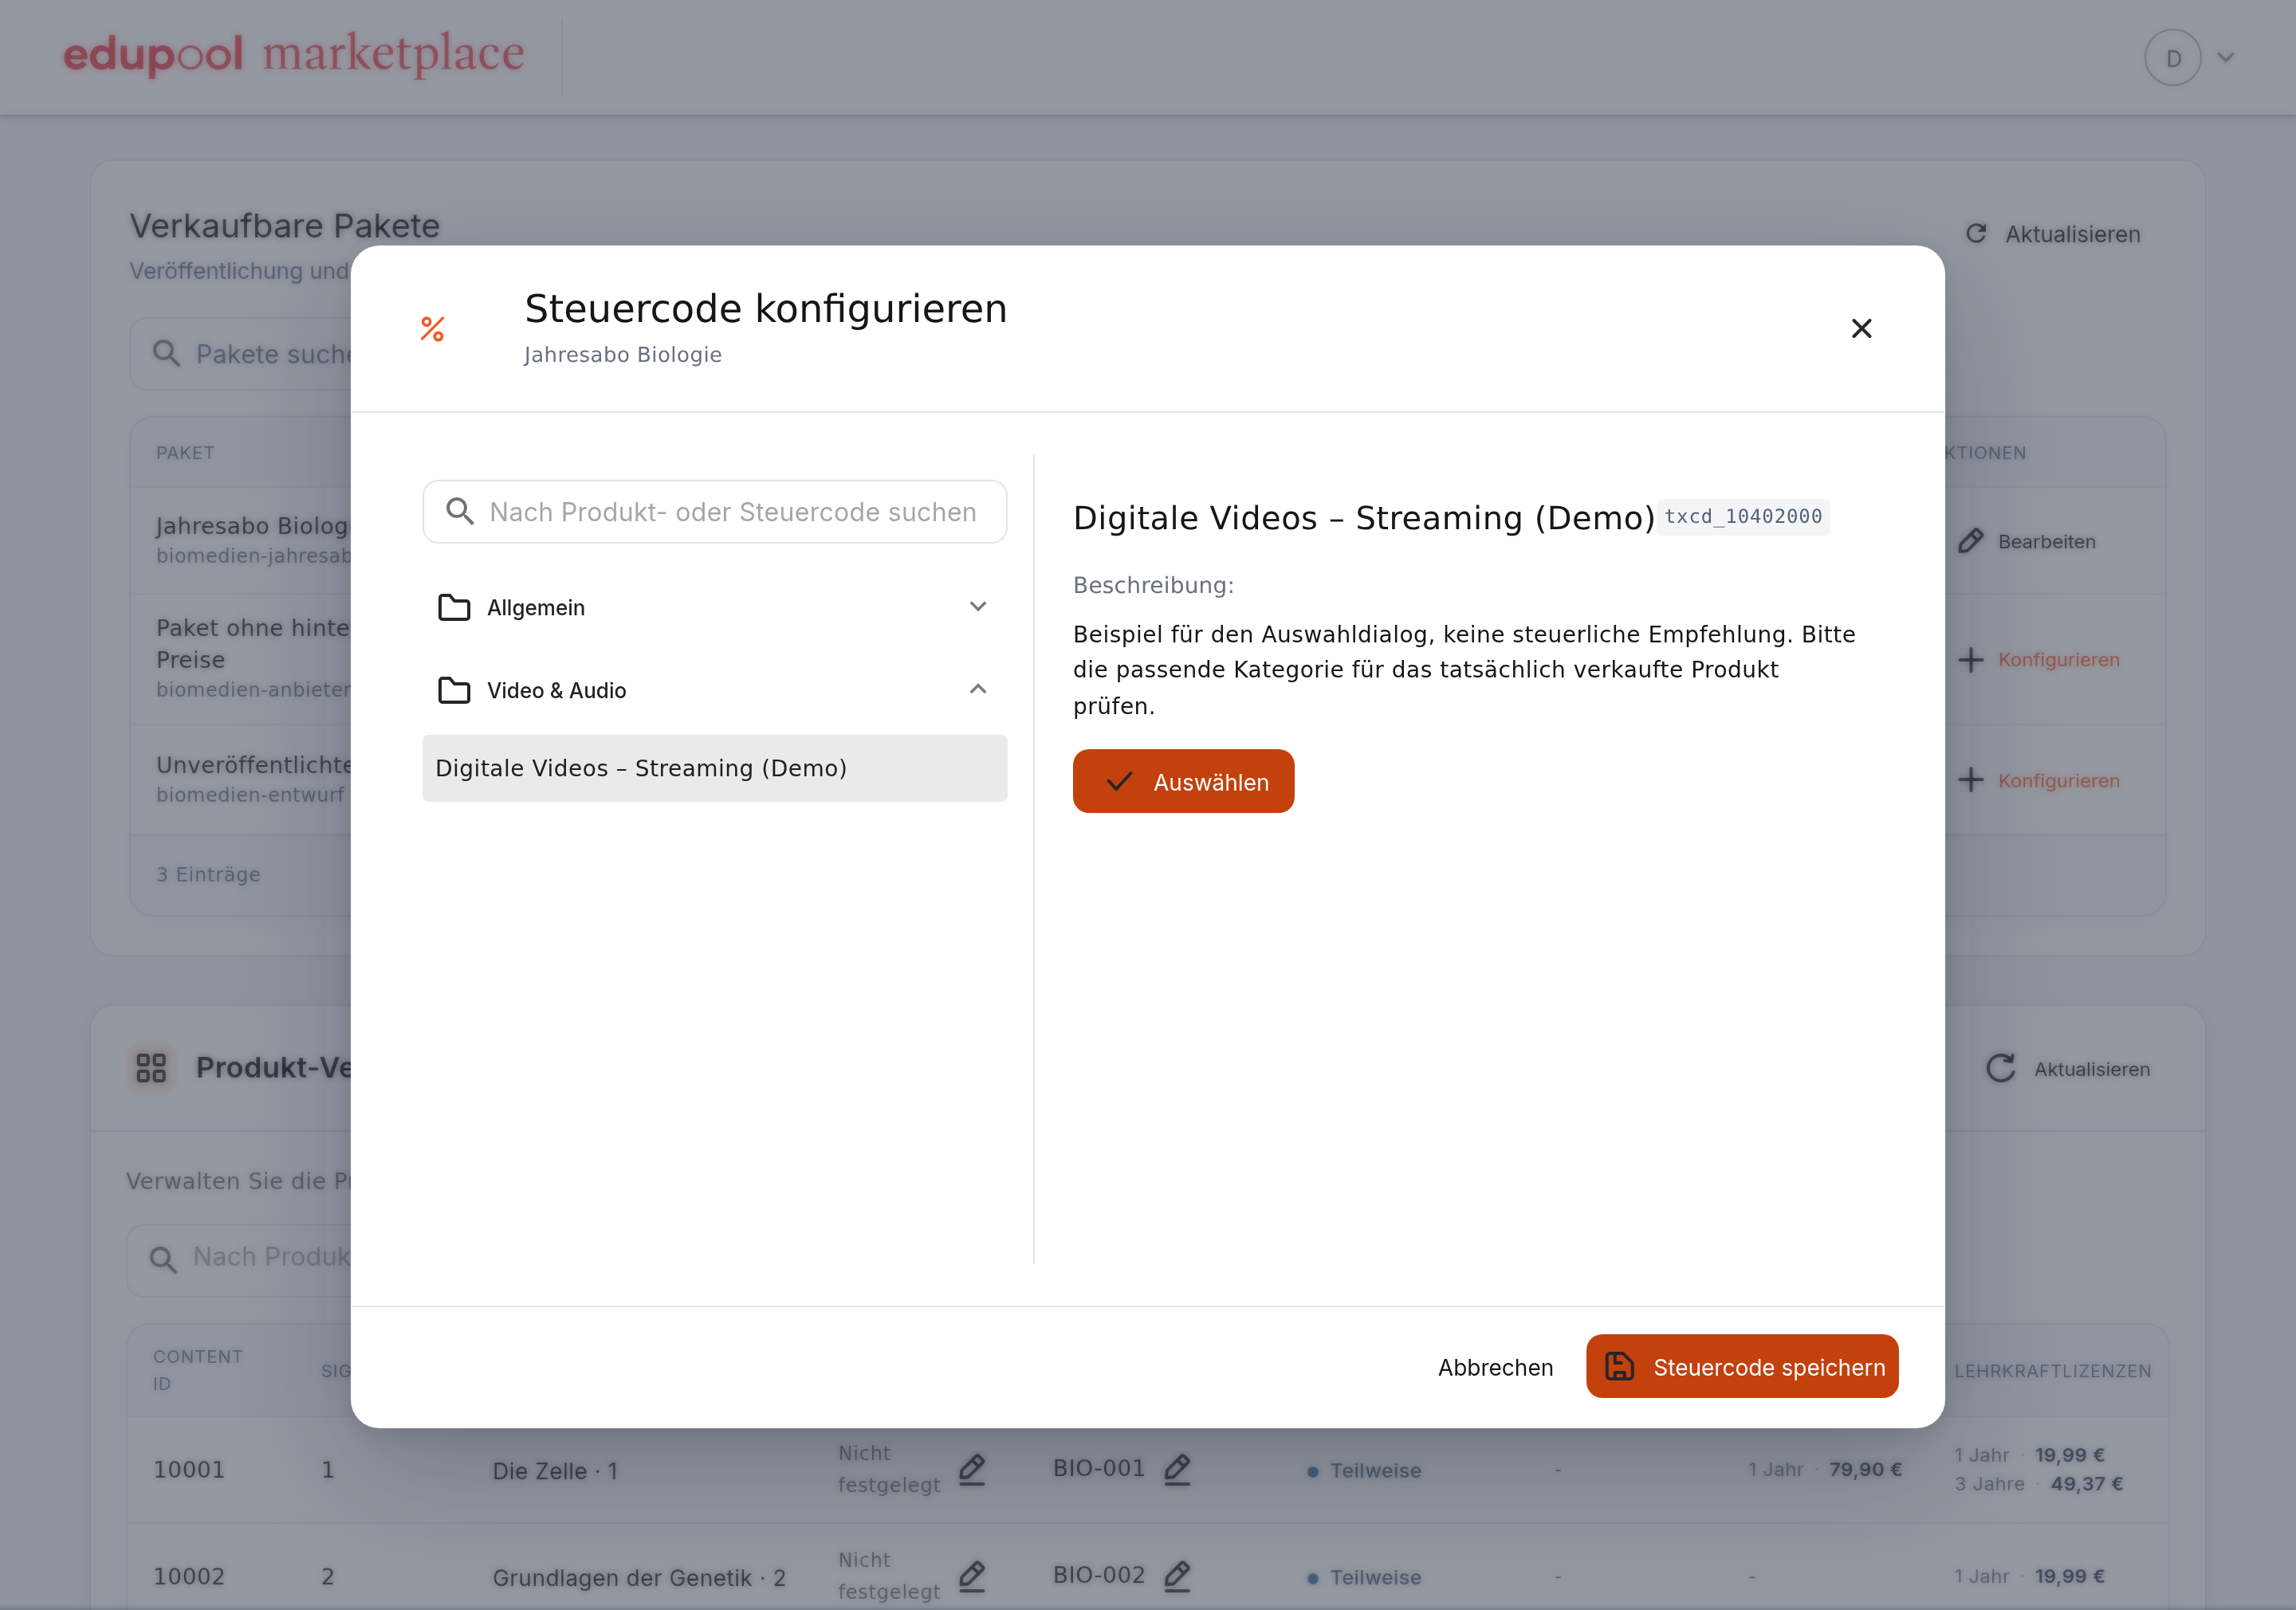Click the Jahresabo Biologie subtitle in dialog
This screenshot has width=2296, height=1610.
click(622, 354)
